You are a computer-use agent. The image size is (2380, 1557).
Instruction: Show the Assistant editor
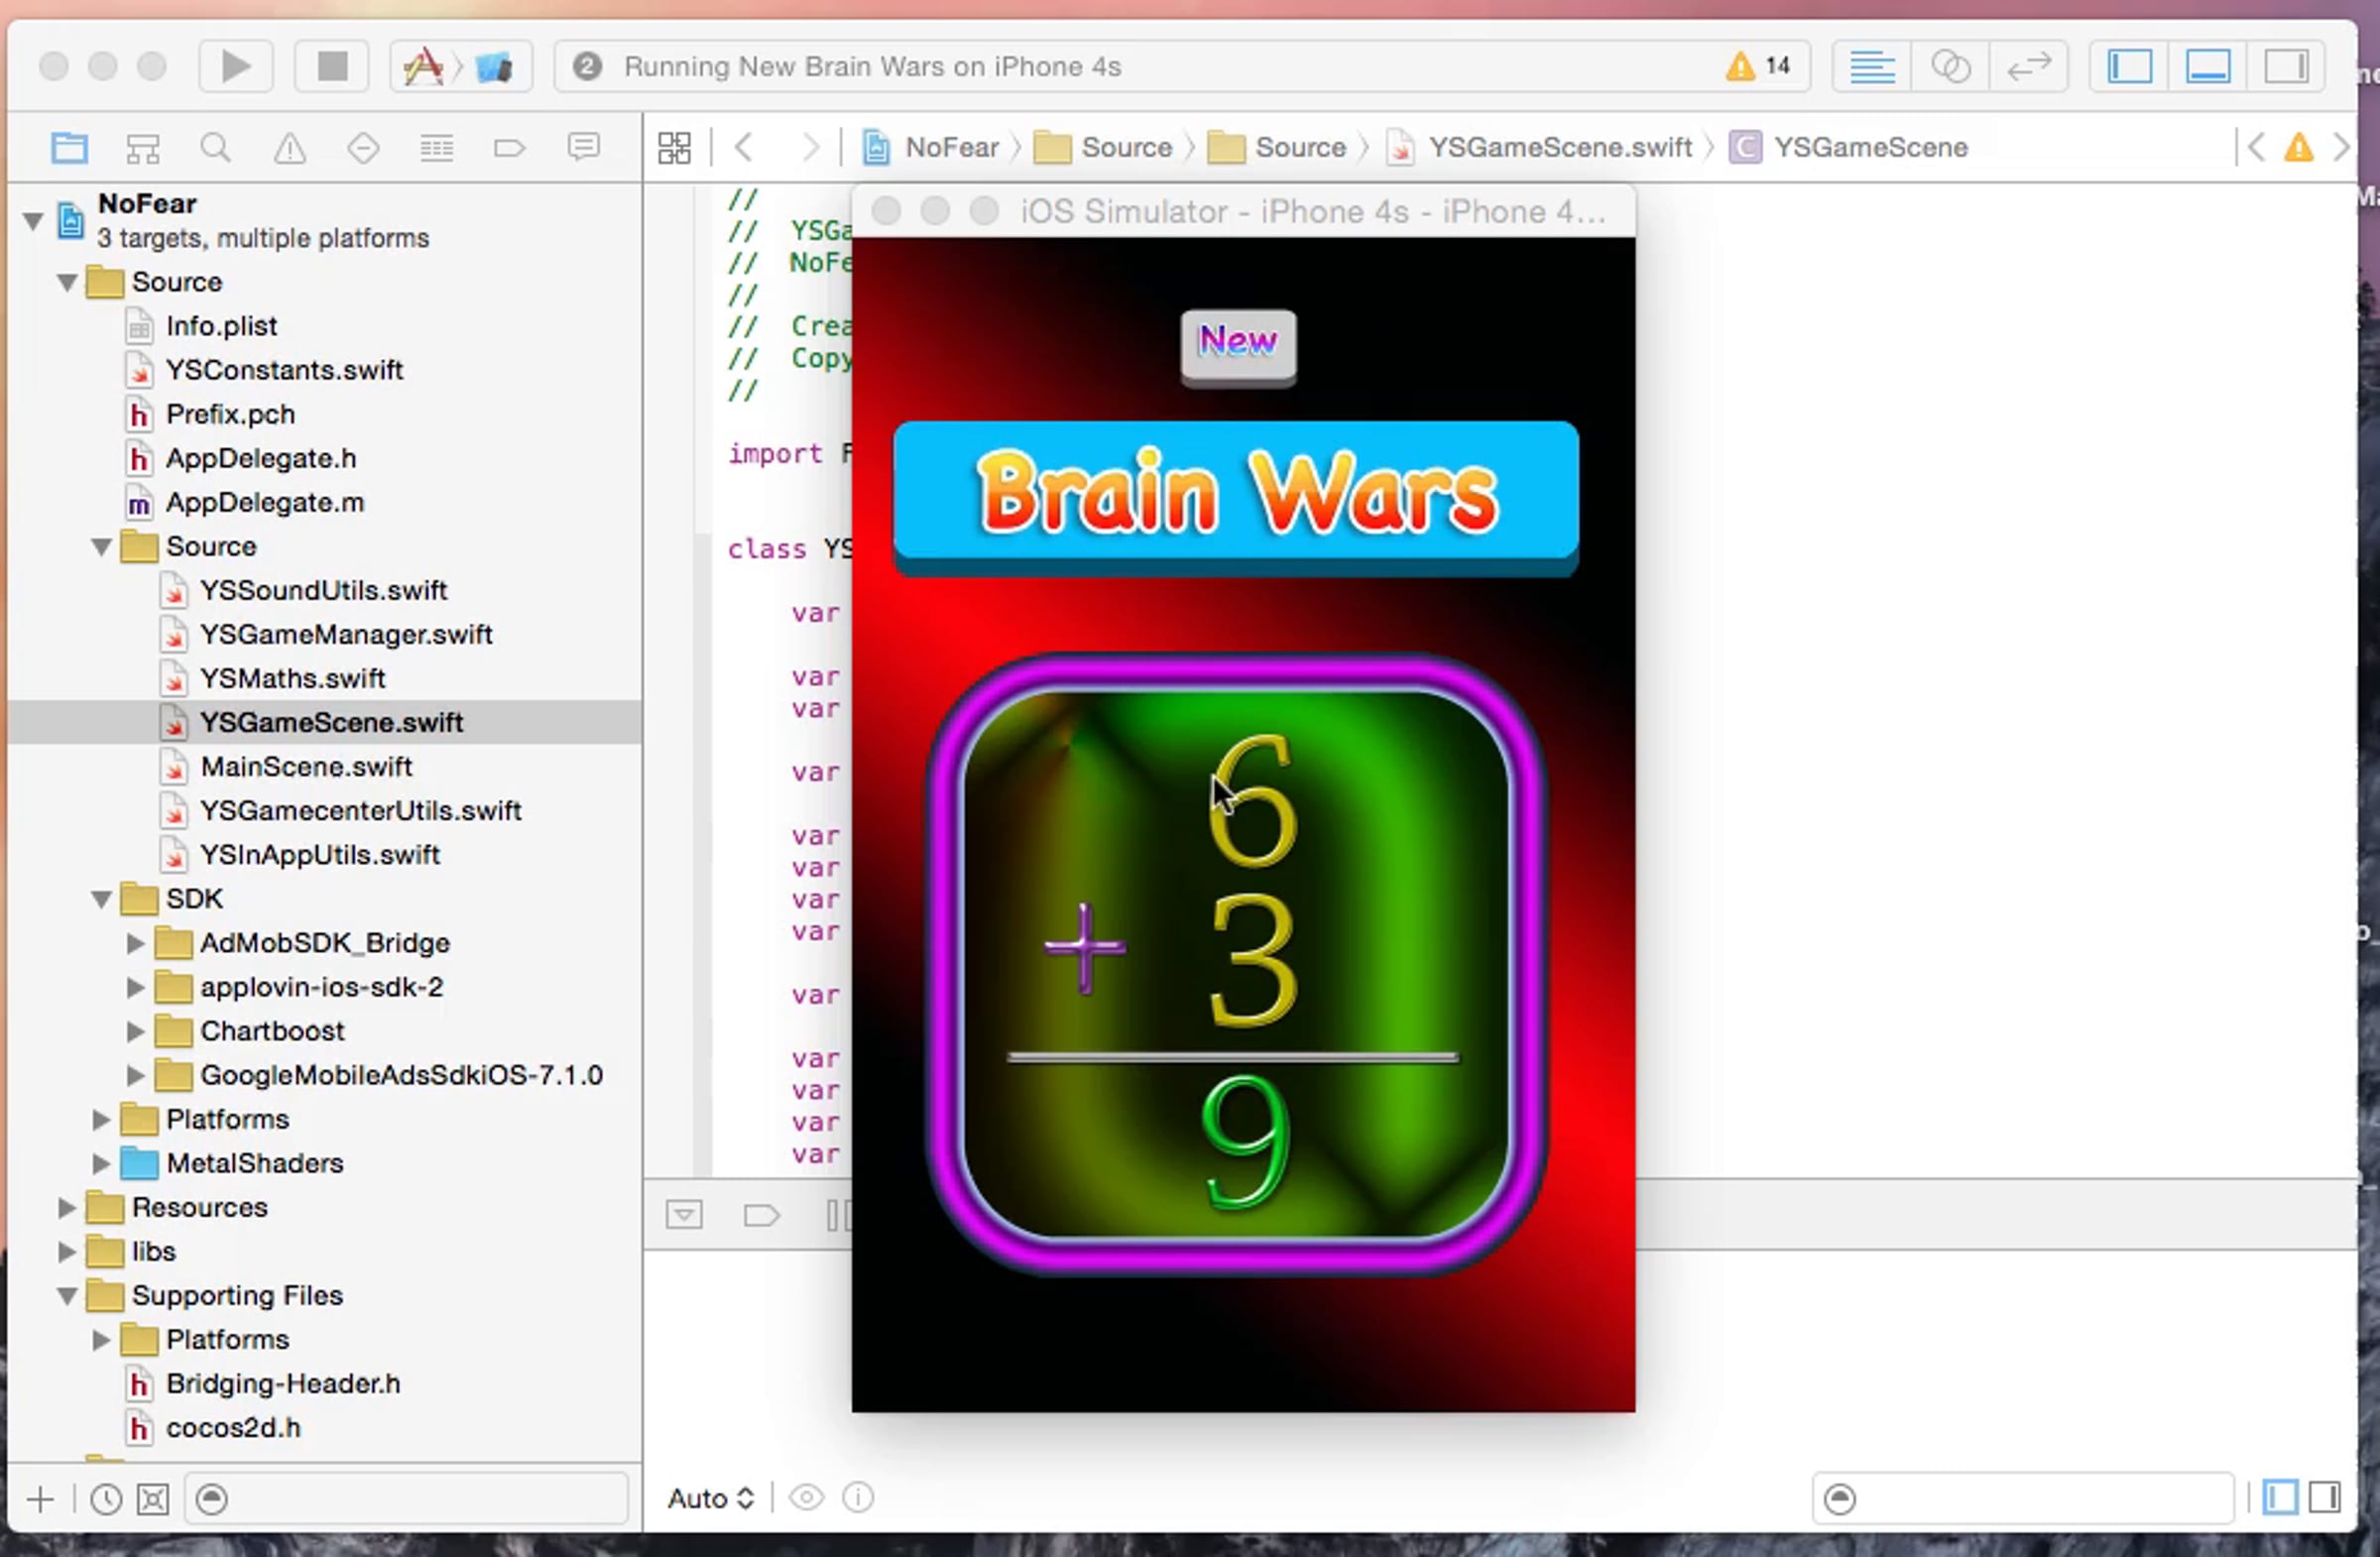tap(1950, 67)
